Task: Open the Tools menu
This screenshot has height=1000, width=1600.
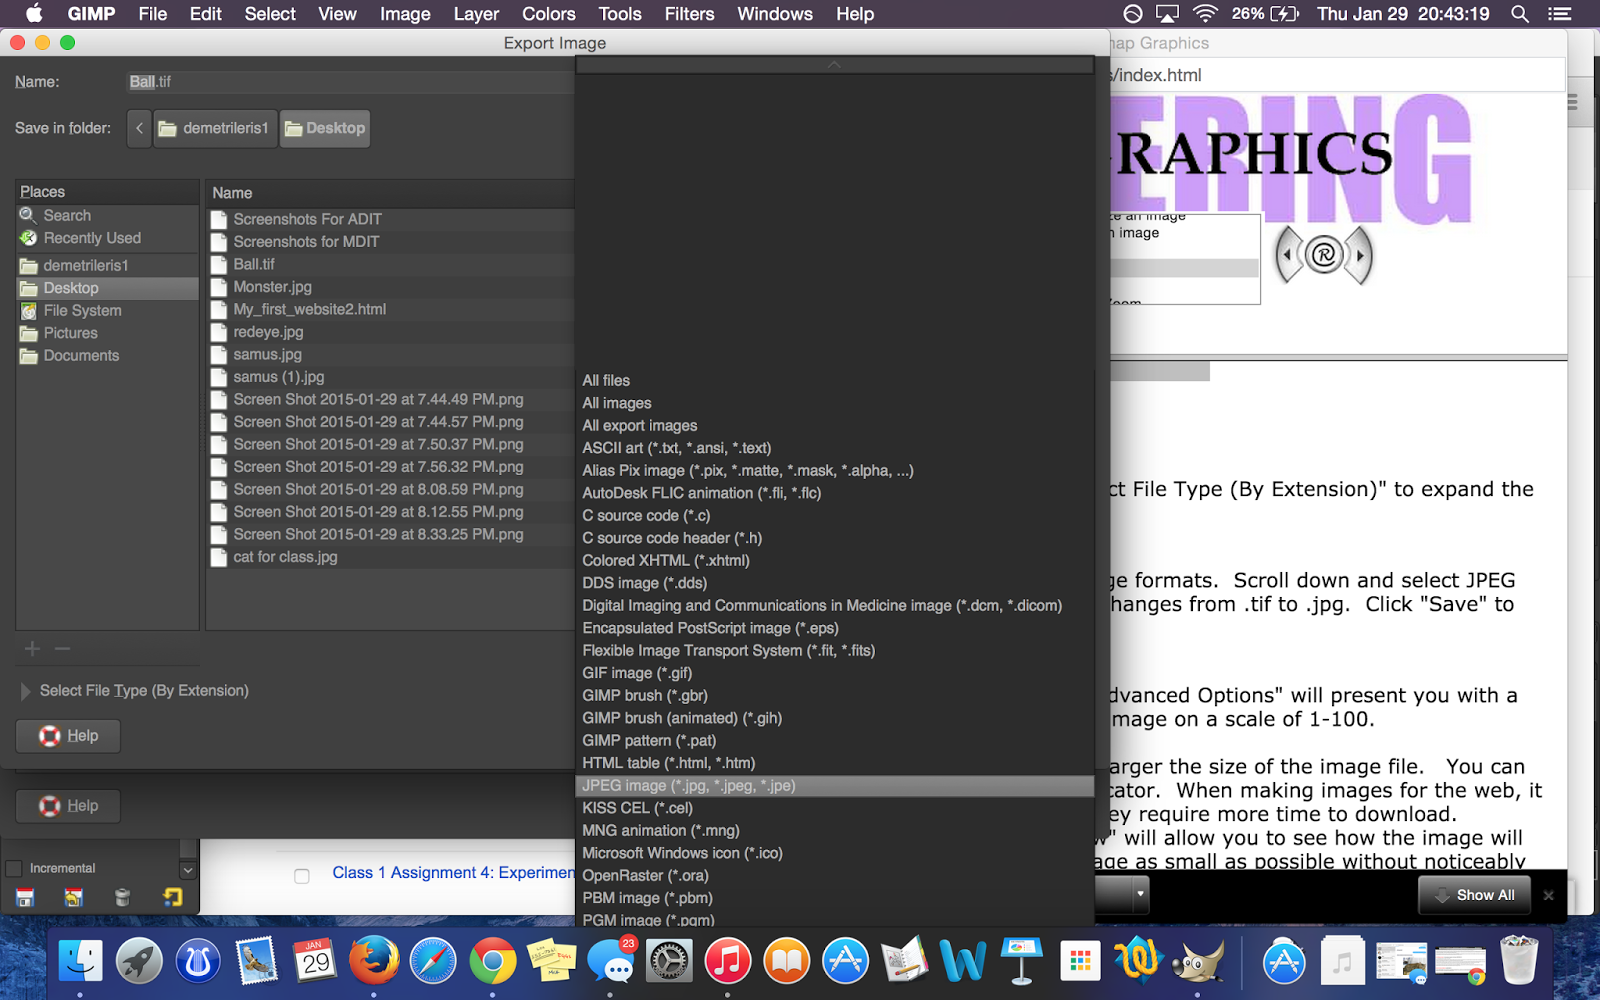Action: 620,14
